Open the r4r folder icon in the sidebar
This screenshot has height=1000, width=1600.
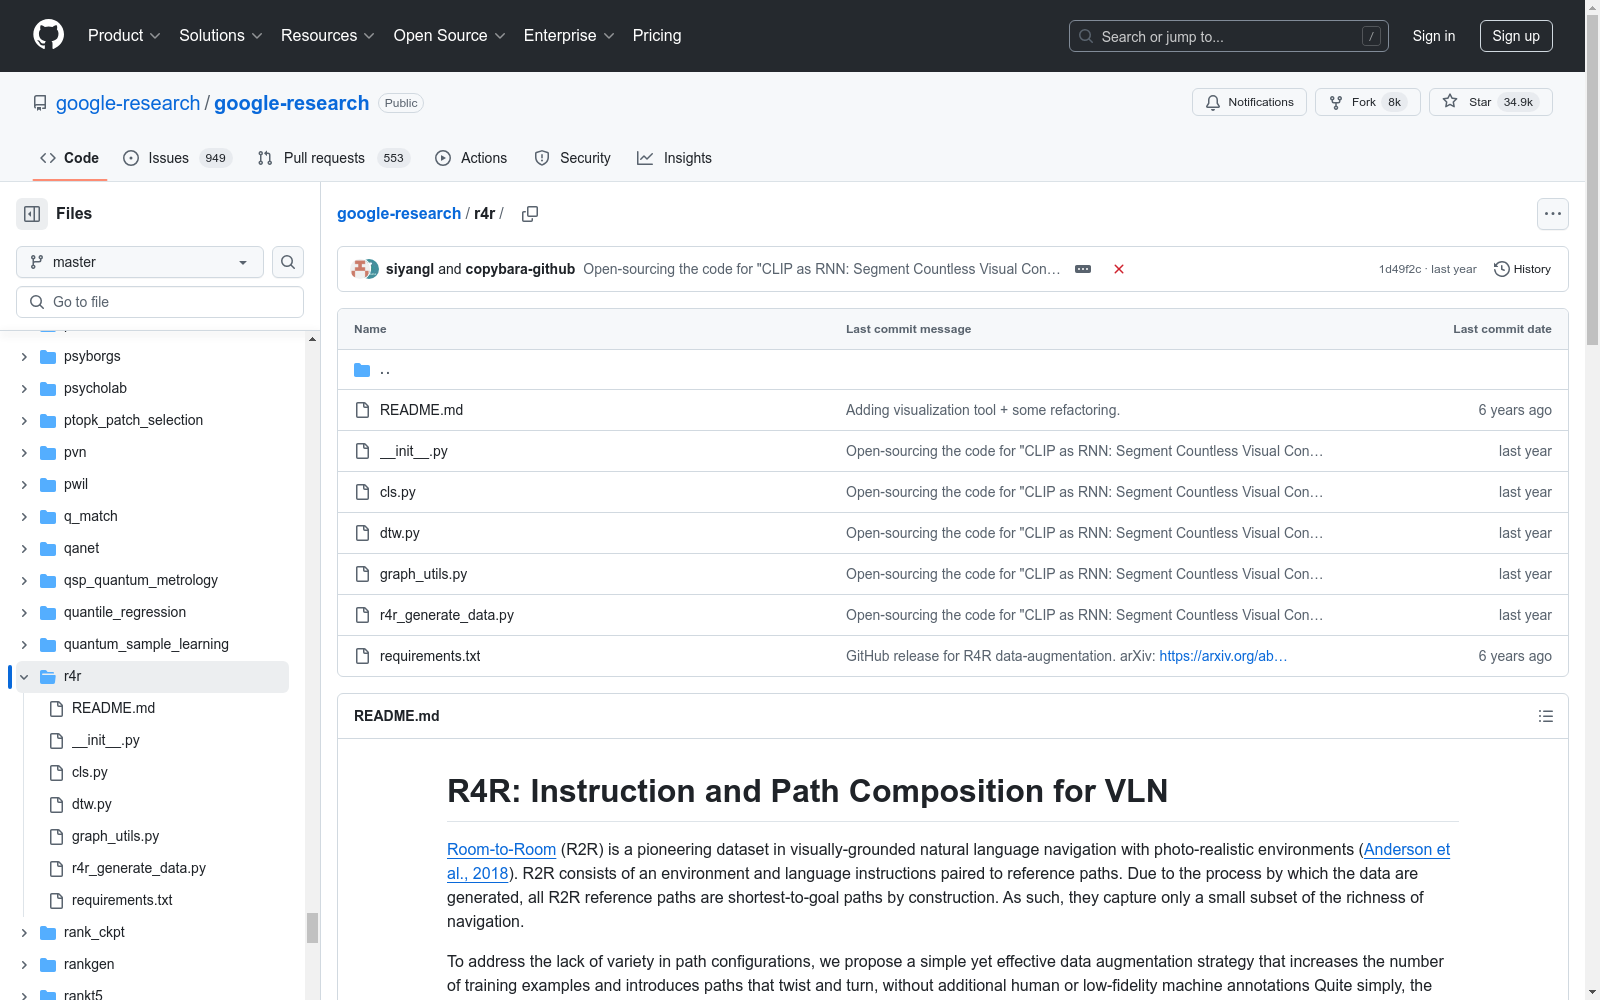click(48, 676)
